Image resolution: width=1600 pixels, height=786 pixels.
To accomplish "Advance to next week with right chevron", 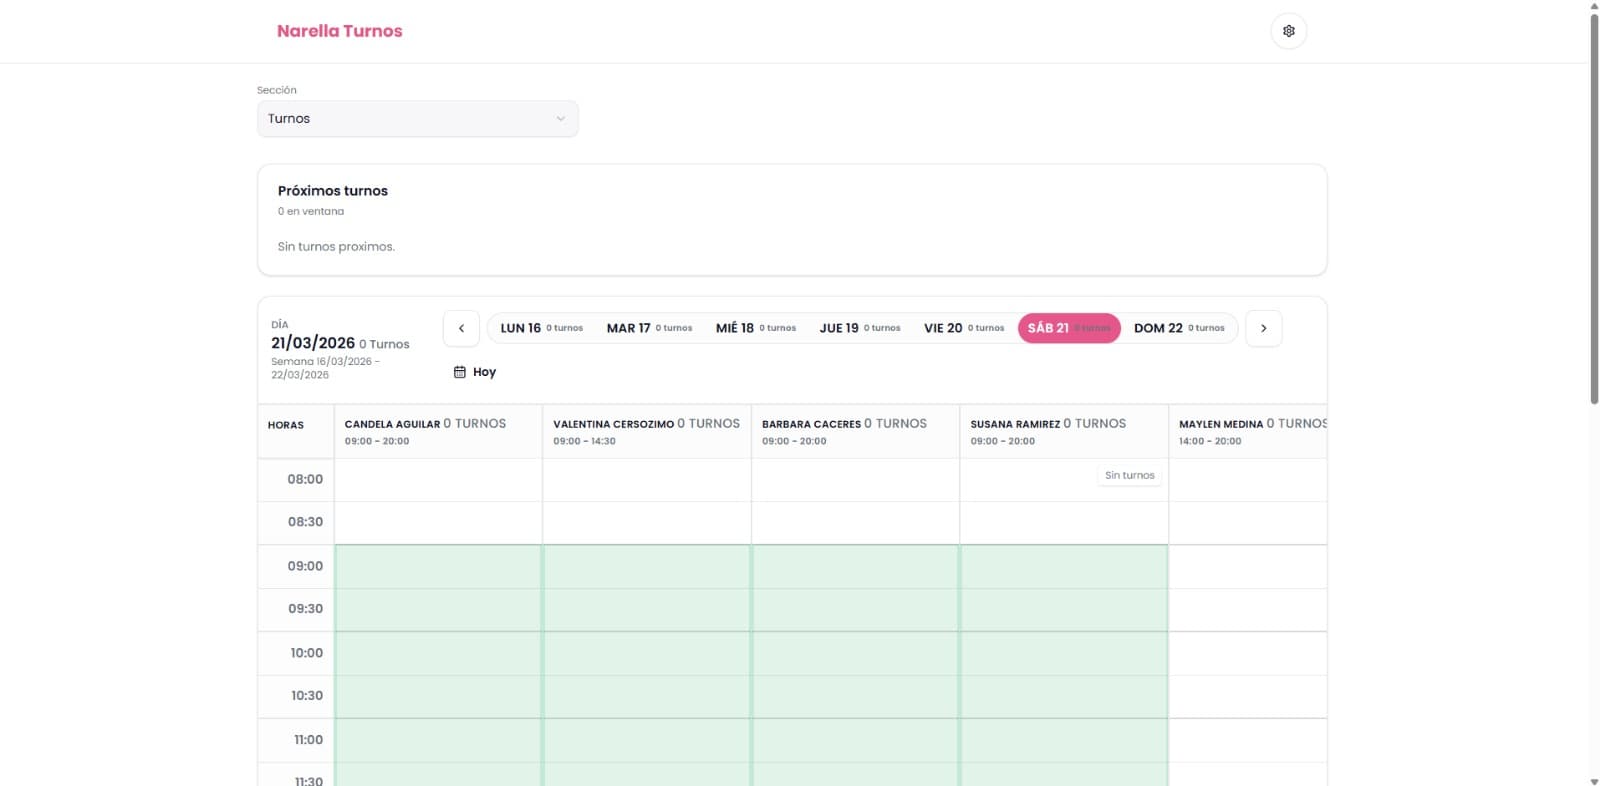I will pos(1263,328).
